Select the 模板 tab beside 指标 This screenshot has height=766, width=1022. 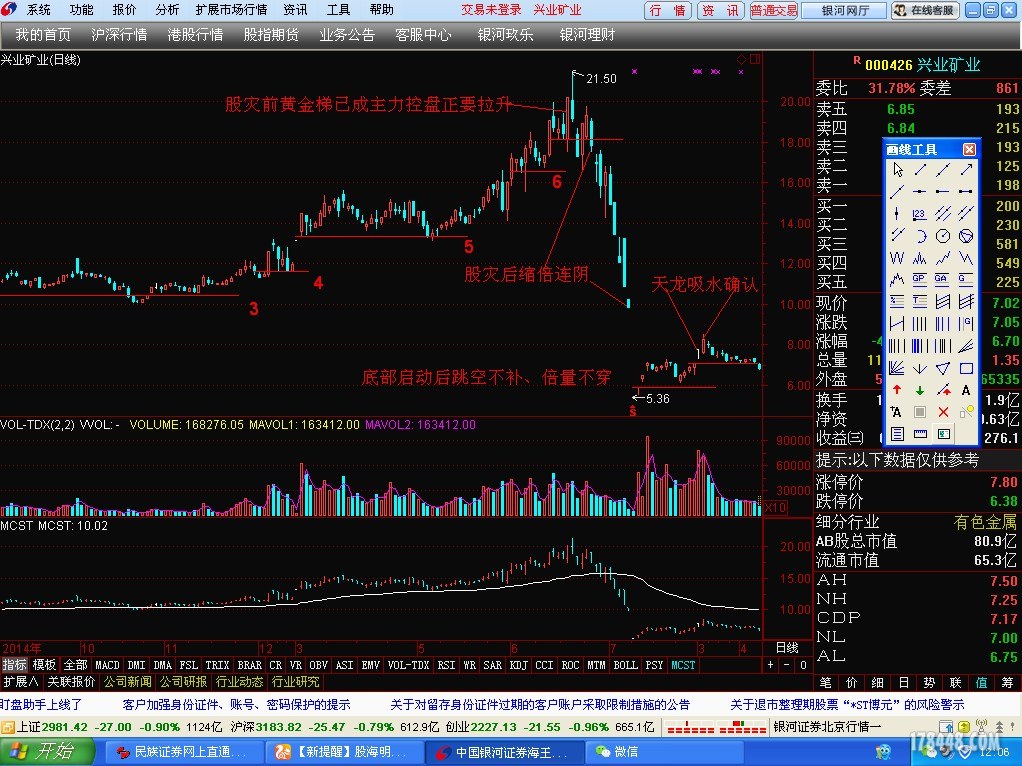click(x=45, y=665)
